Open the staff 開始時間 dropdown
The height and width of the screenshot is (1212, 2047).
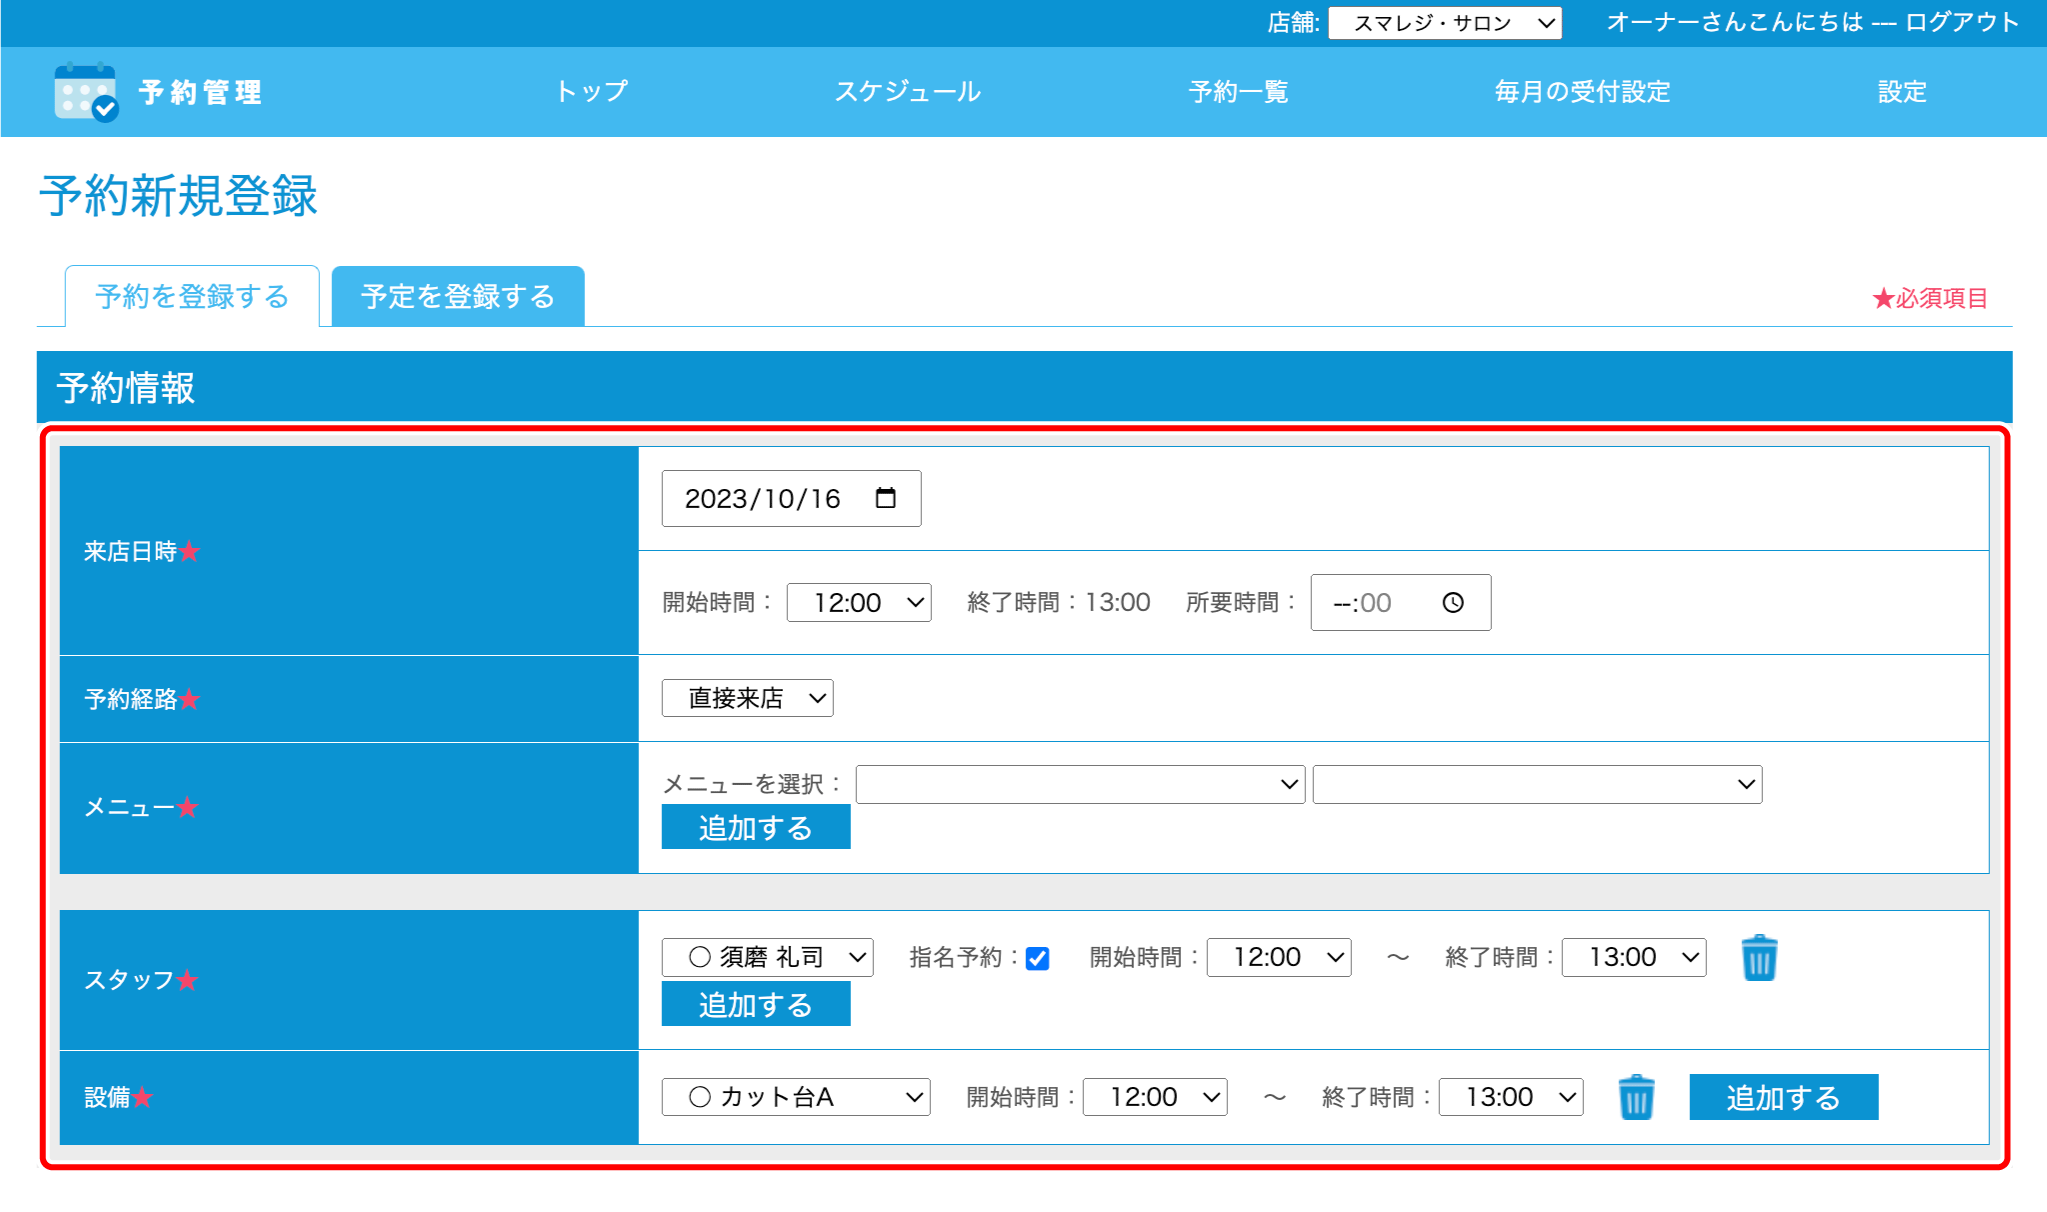pyautogui.click(x=1279, y=957)
